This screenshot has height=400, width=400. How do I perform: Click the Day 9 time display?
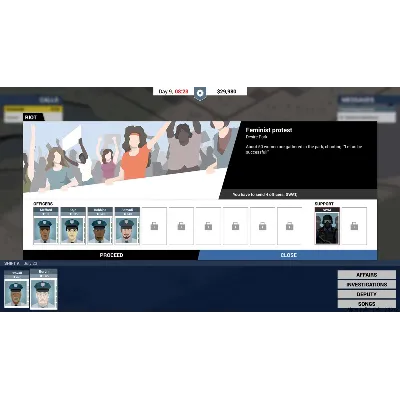(x=173, y=91)
